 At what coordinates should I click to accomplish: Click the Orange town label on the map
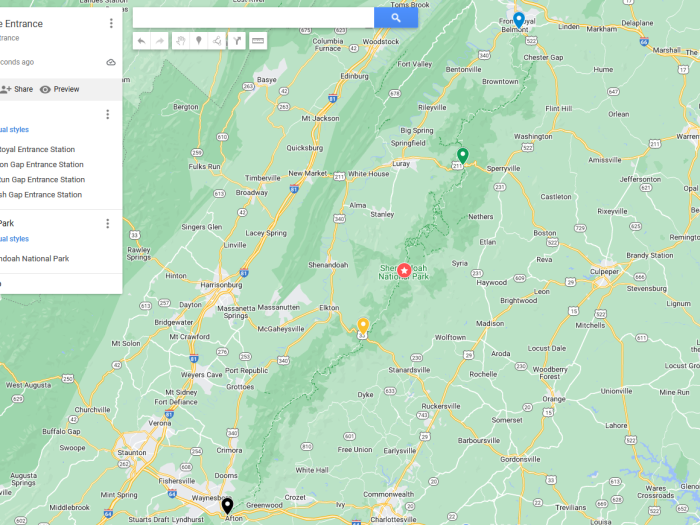pyautogui.click(x=554, y=399)
